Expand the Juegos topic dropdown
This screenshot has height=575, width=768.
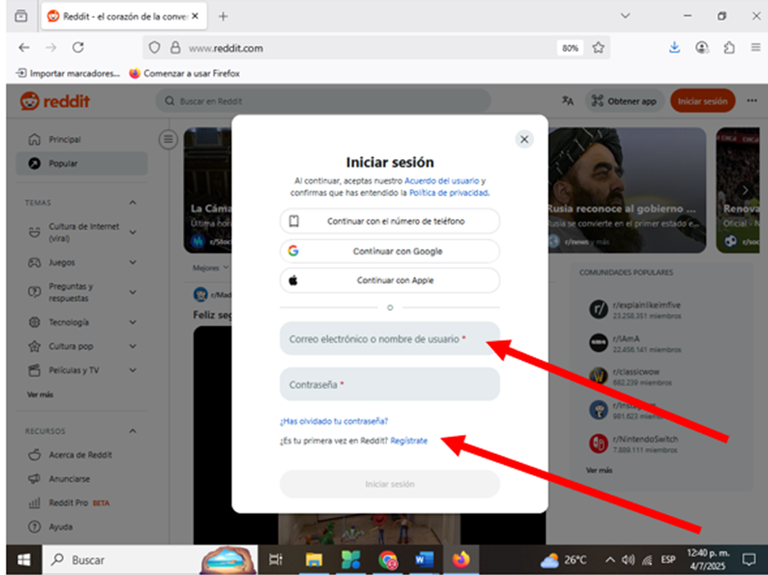click(133, 263)
